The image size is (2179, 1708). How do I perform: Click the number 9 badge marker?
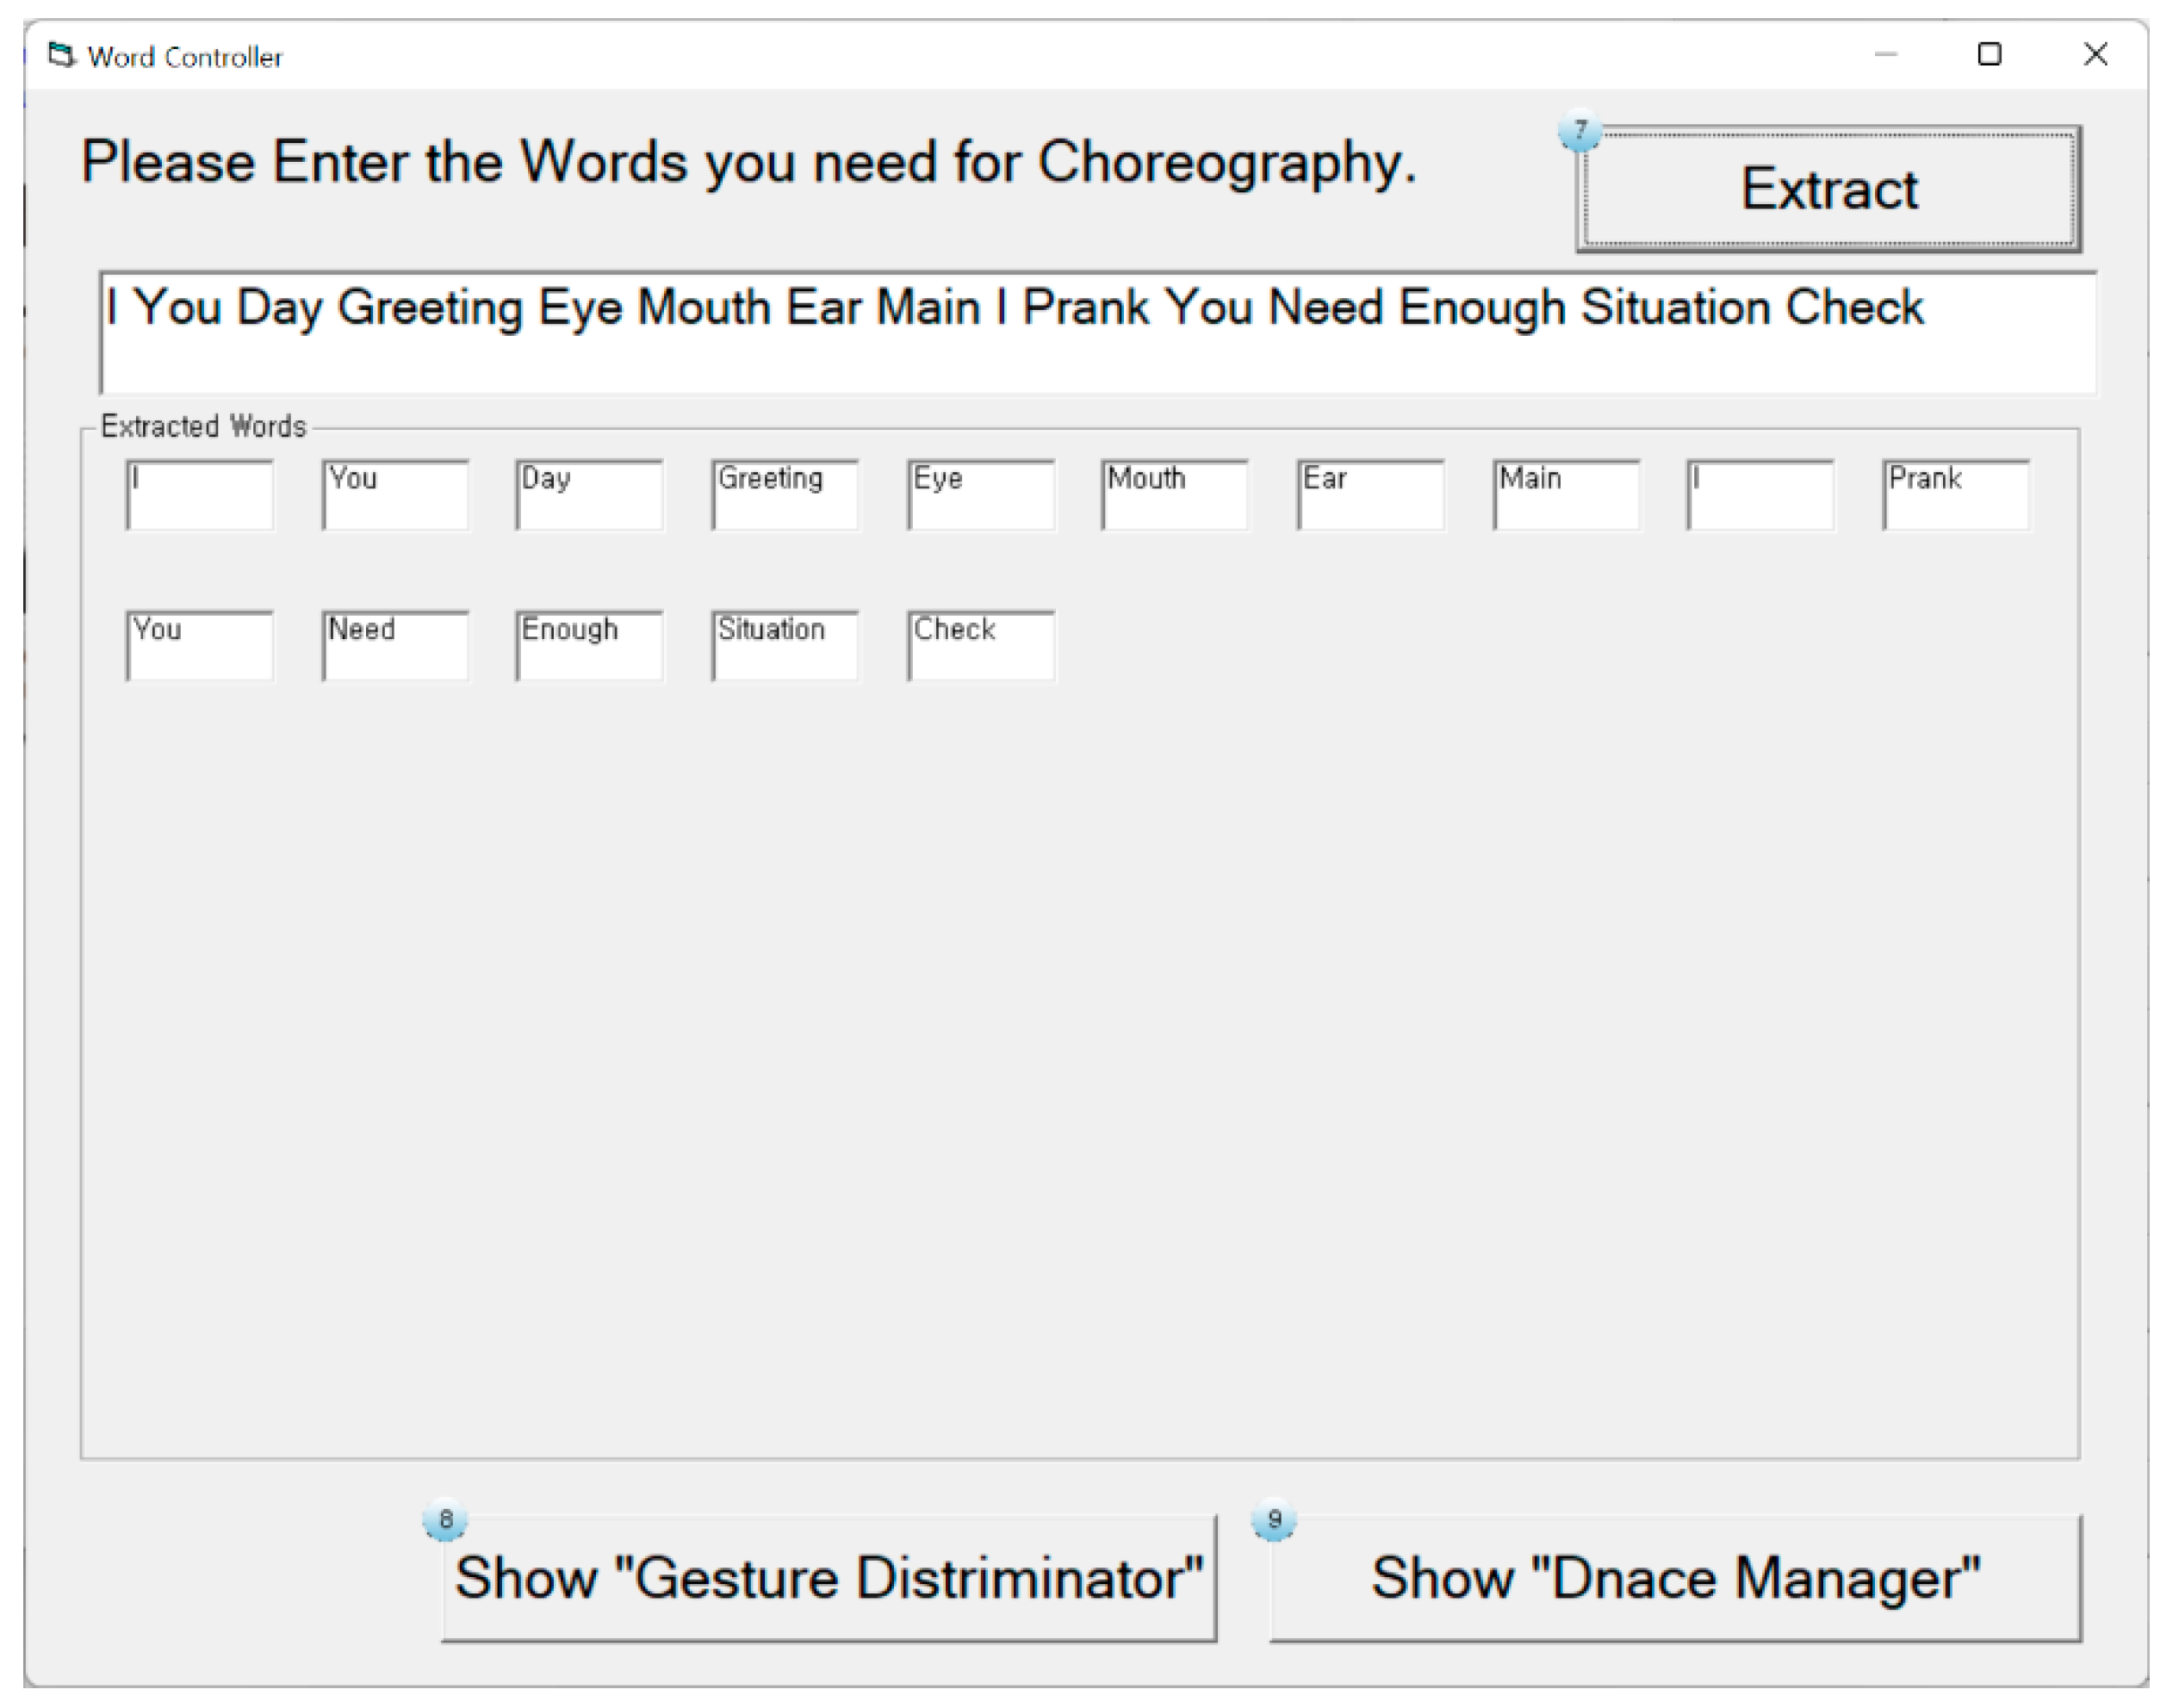tap(1273, 1520)
